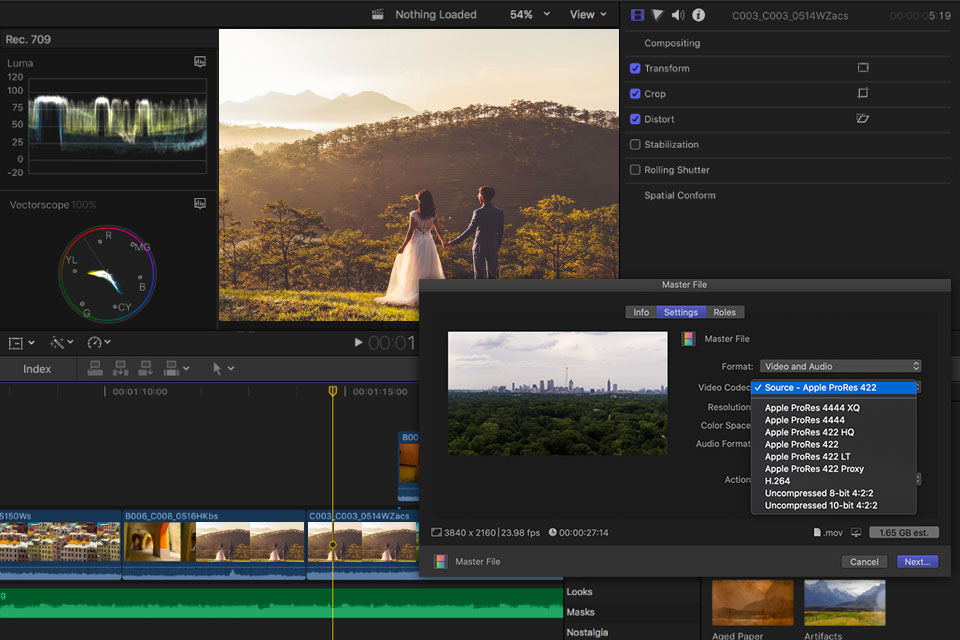960x640 pixels.
Task: Select the arrow Select tool icon
Action: (x=217, y=368)
